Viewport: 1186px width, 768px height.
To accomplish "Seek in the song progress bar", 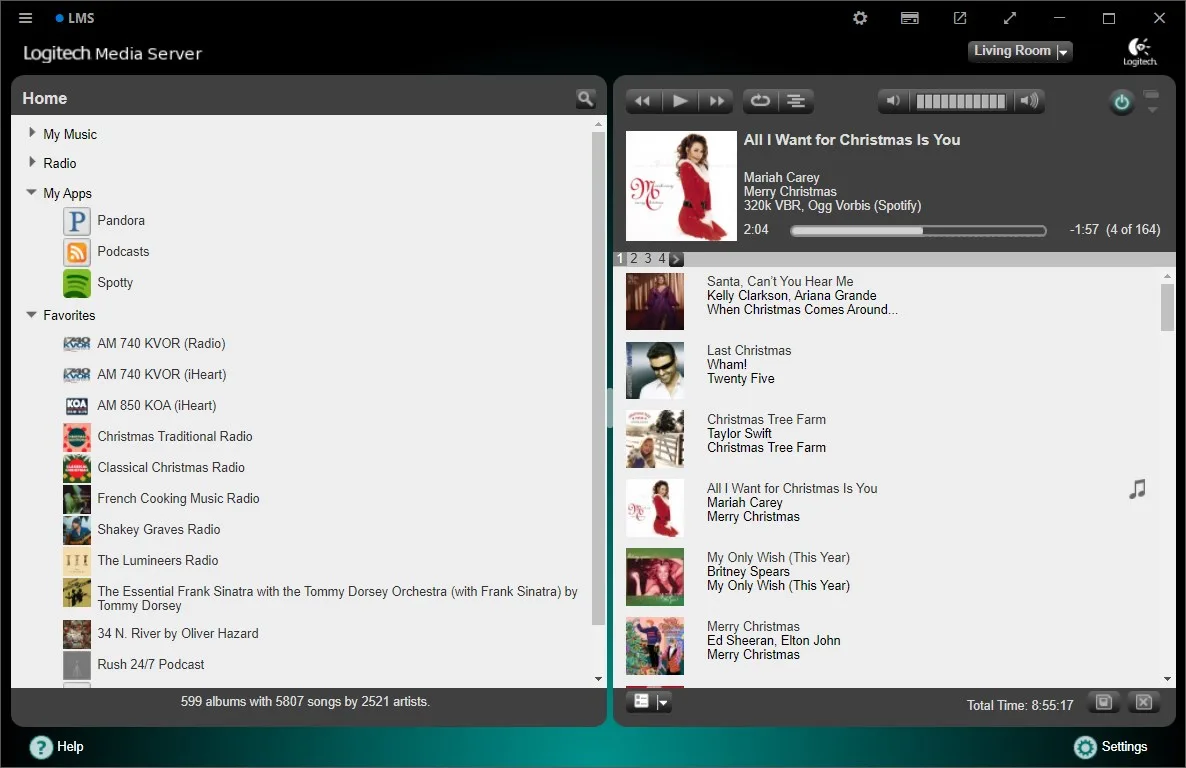I will tap(918, 231).
